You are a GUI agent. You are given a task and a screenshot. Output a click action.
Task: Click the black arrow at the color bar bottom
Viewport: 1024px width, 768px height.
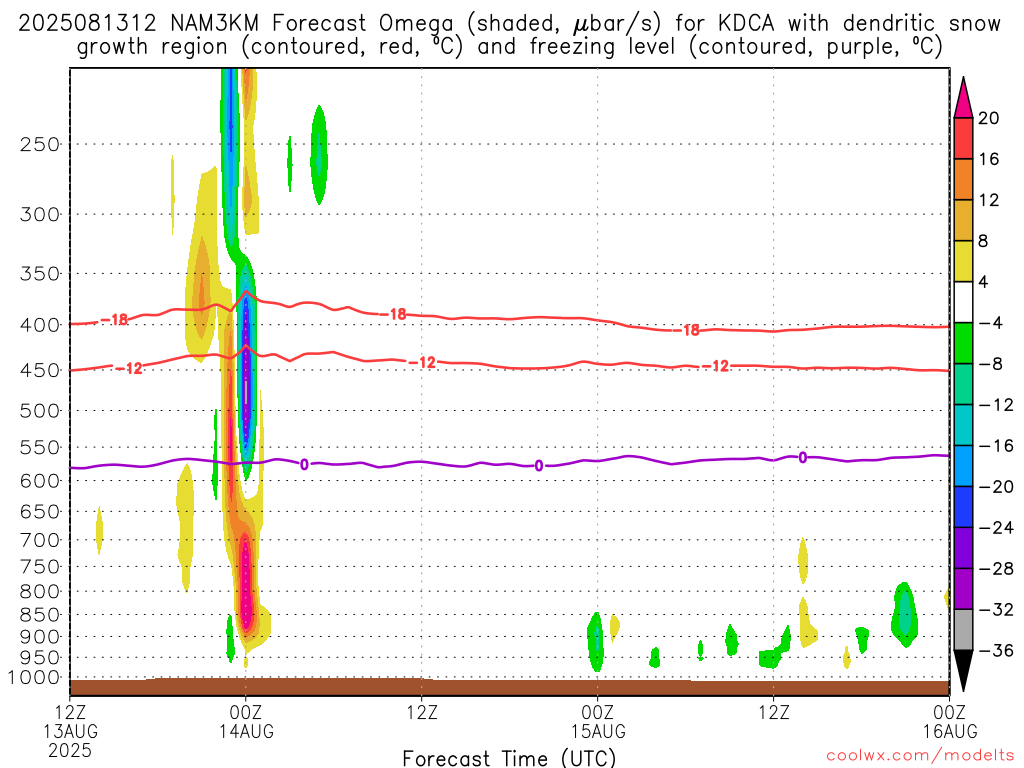point(963,671)
